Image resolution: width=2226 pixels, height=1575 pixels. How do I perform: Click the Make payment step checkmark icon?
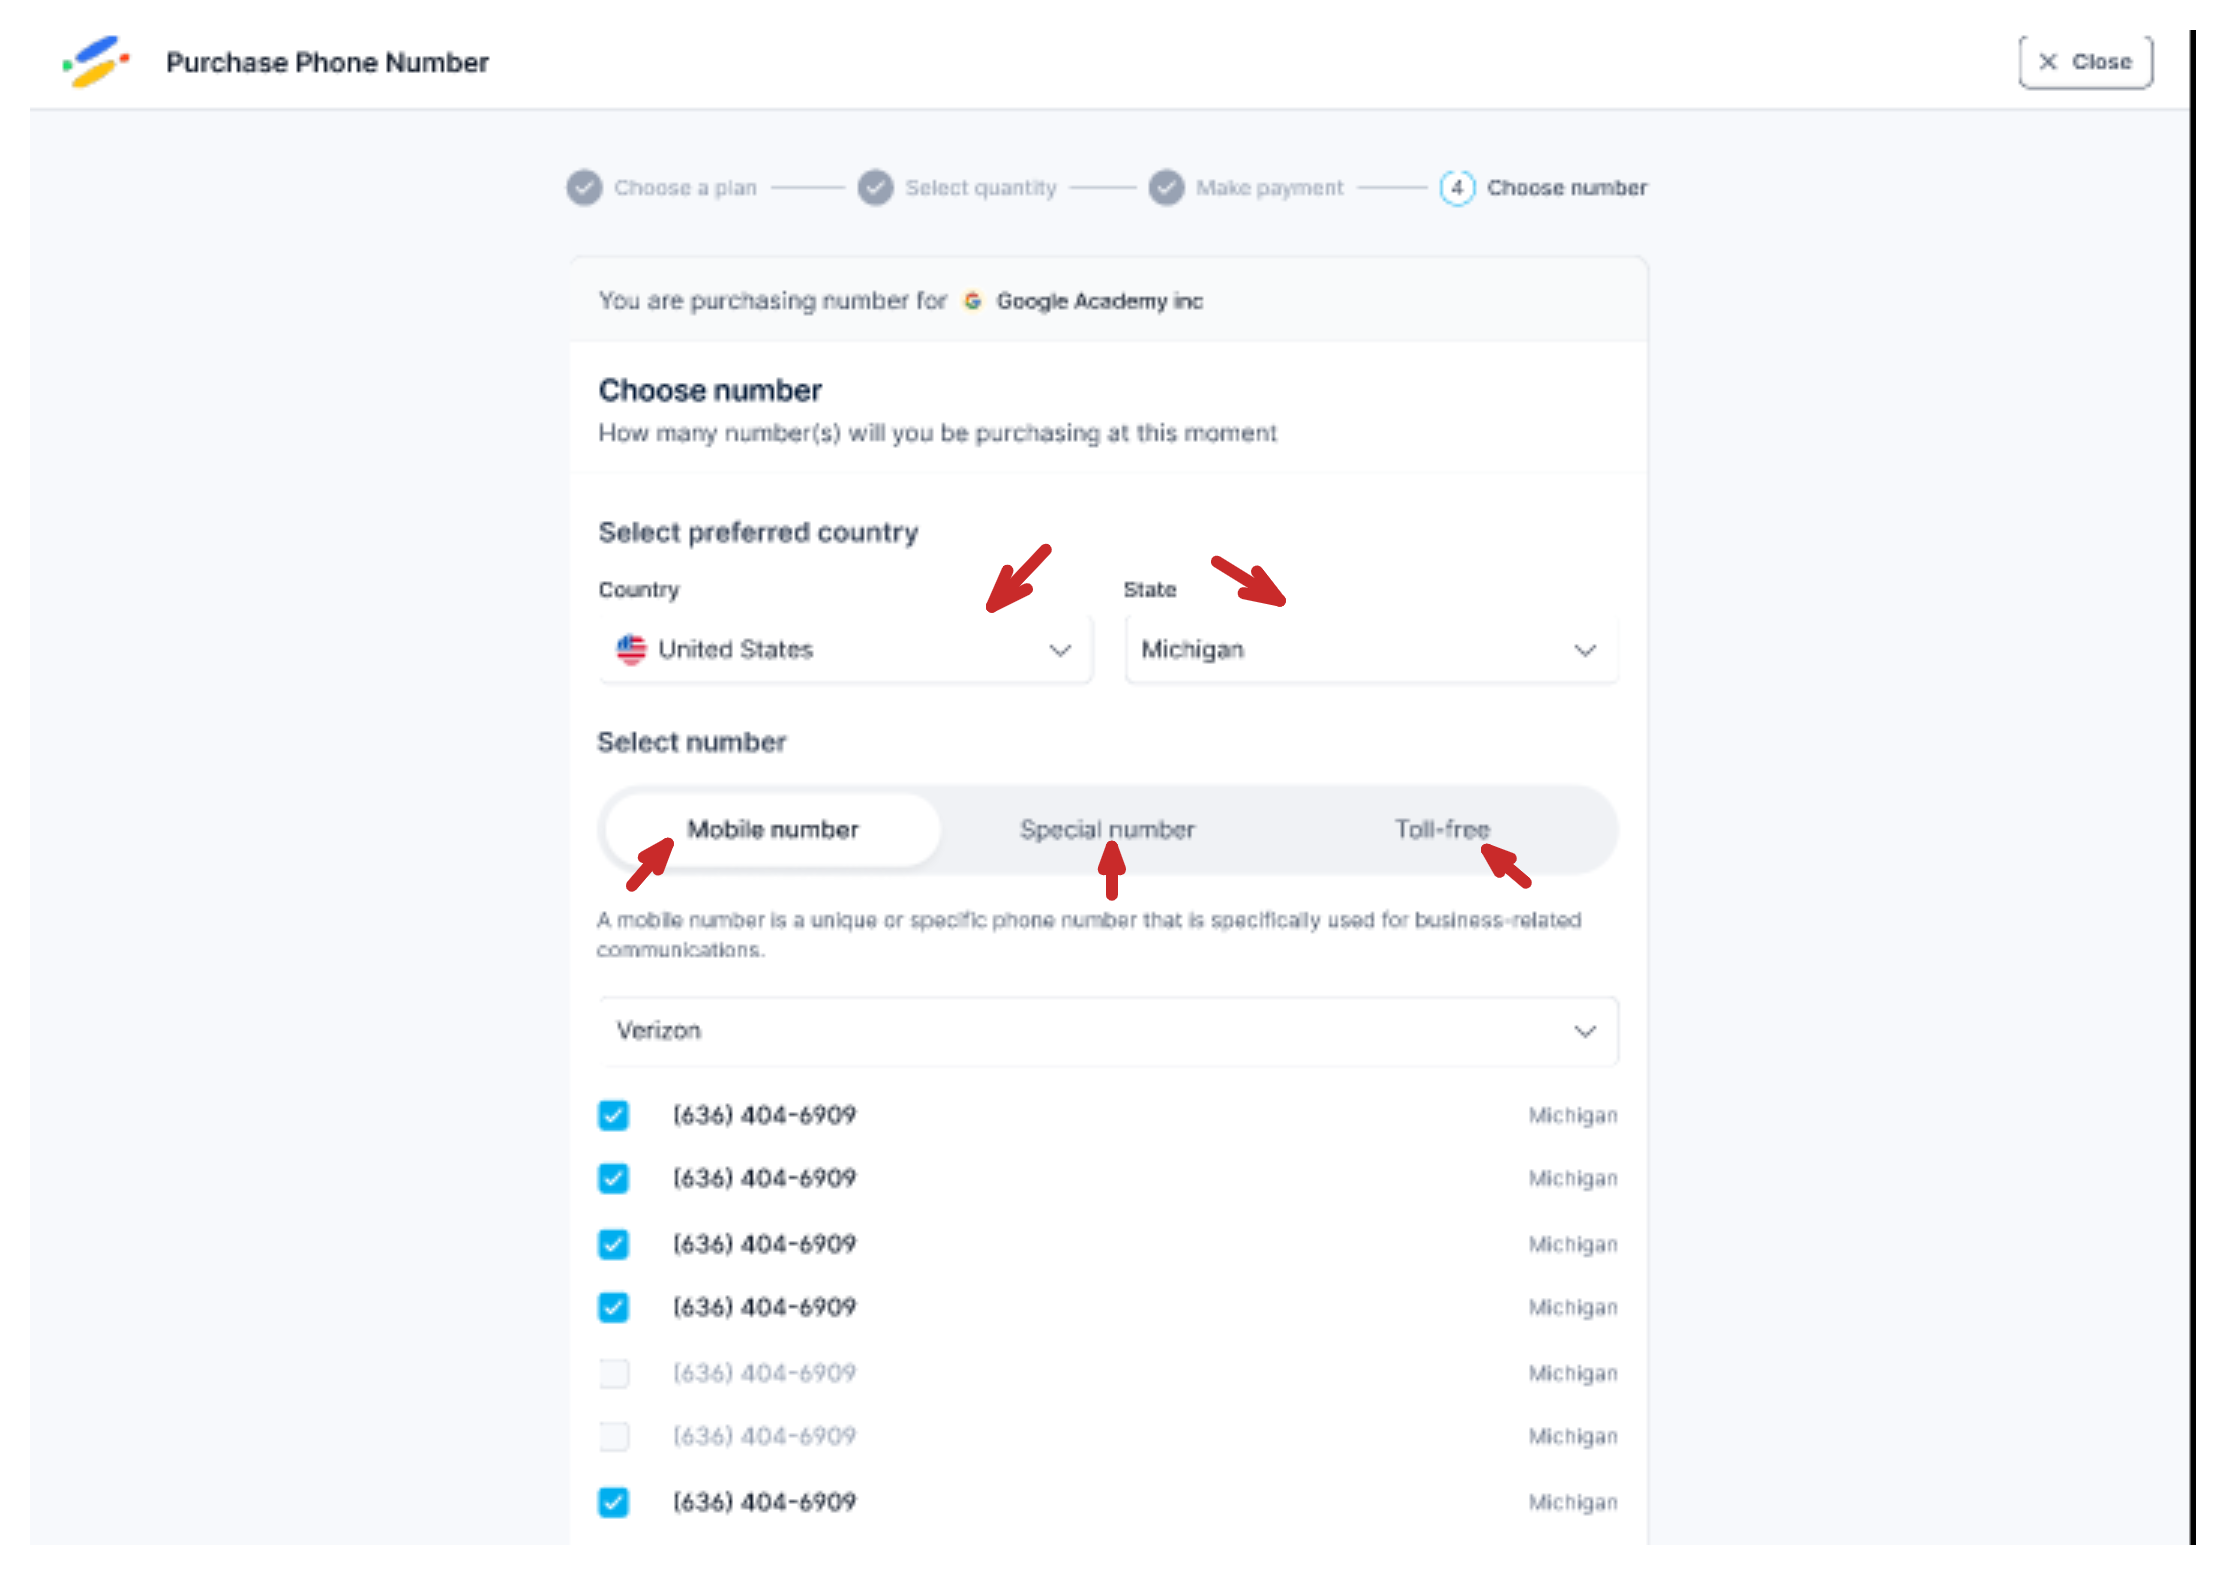click(1166, 188)
